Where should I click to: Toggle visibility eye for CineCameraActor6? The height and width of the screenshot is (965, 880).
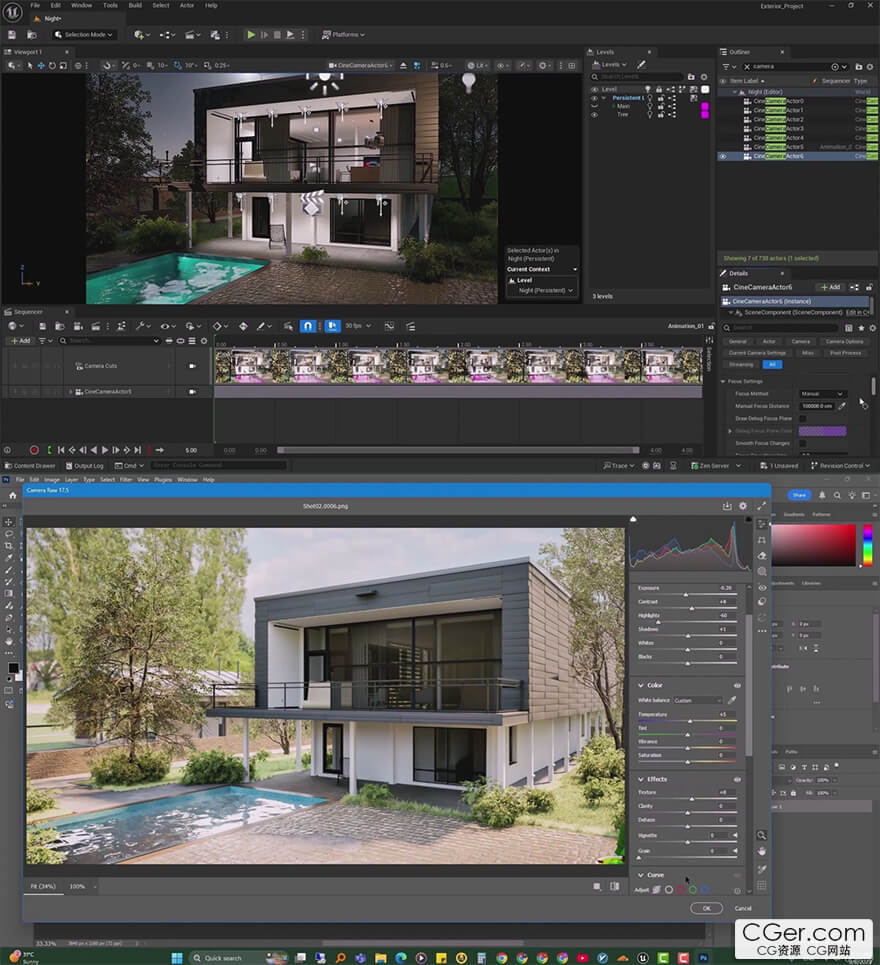723,156
